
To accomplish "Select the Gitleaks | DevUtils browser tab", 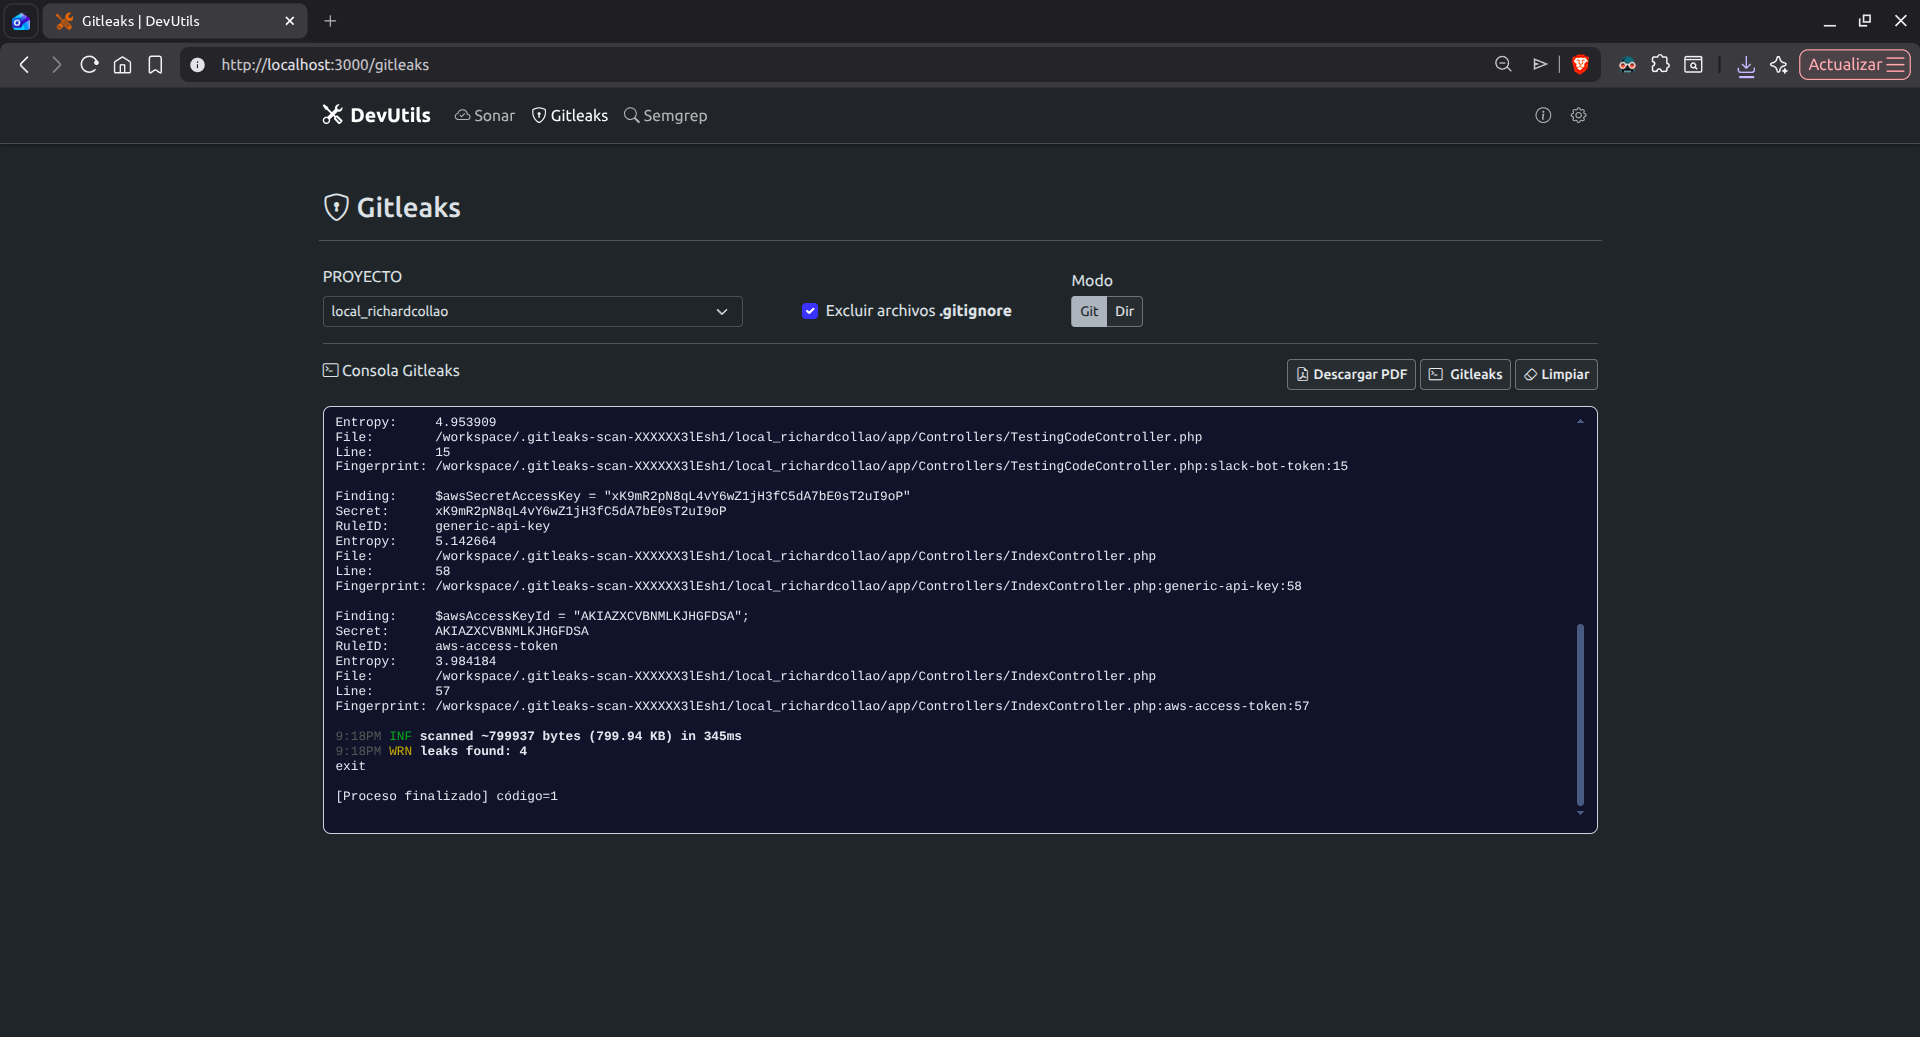I will [175, 21].
